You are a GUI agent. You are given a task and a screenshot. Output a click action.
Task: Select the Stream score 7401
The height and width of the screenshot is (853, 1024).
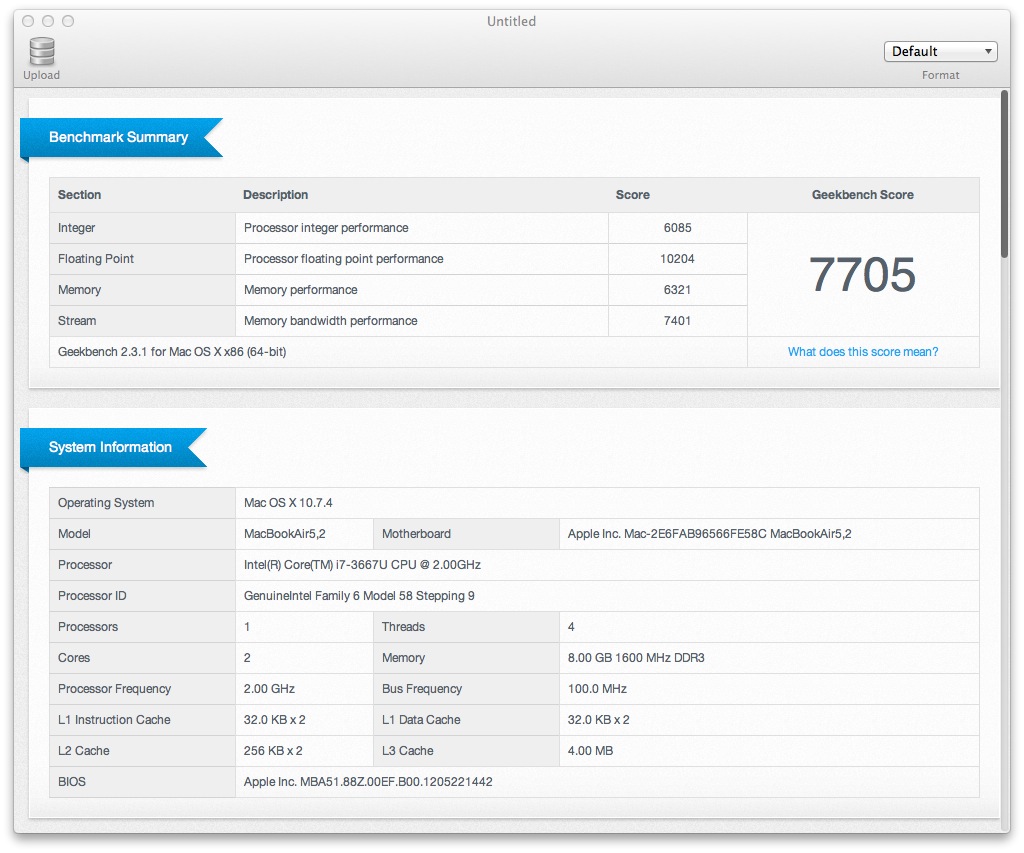(677, 321)
